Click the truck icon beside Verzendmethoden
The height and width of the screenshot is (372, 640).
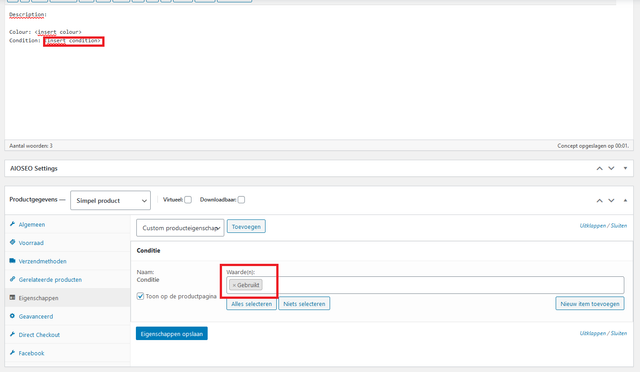(12, 261)
